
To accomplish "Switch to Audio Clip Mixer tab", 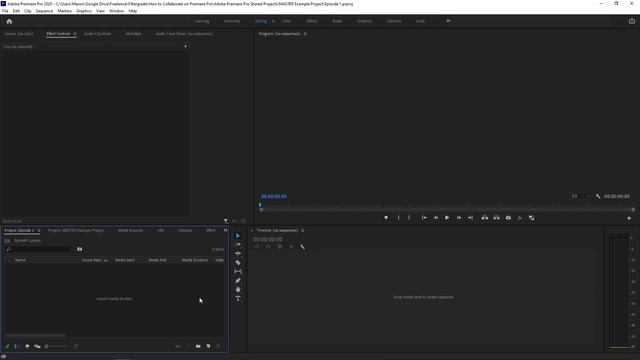I will point(98,34).
